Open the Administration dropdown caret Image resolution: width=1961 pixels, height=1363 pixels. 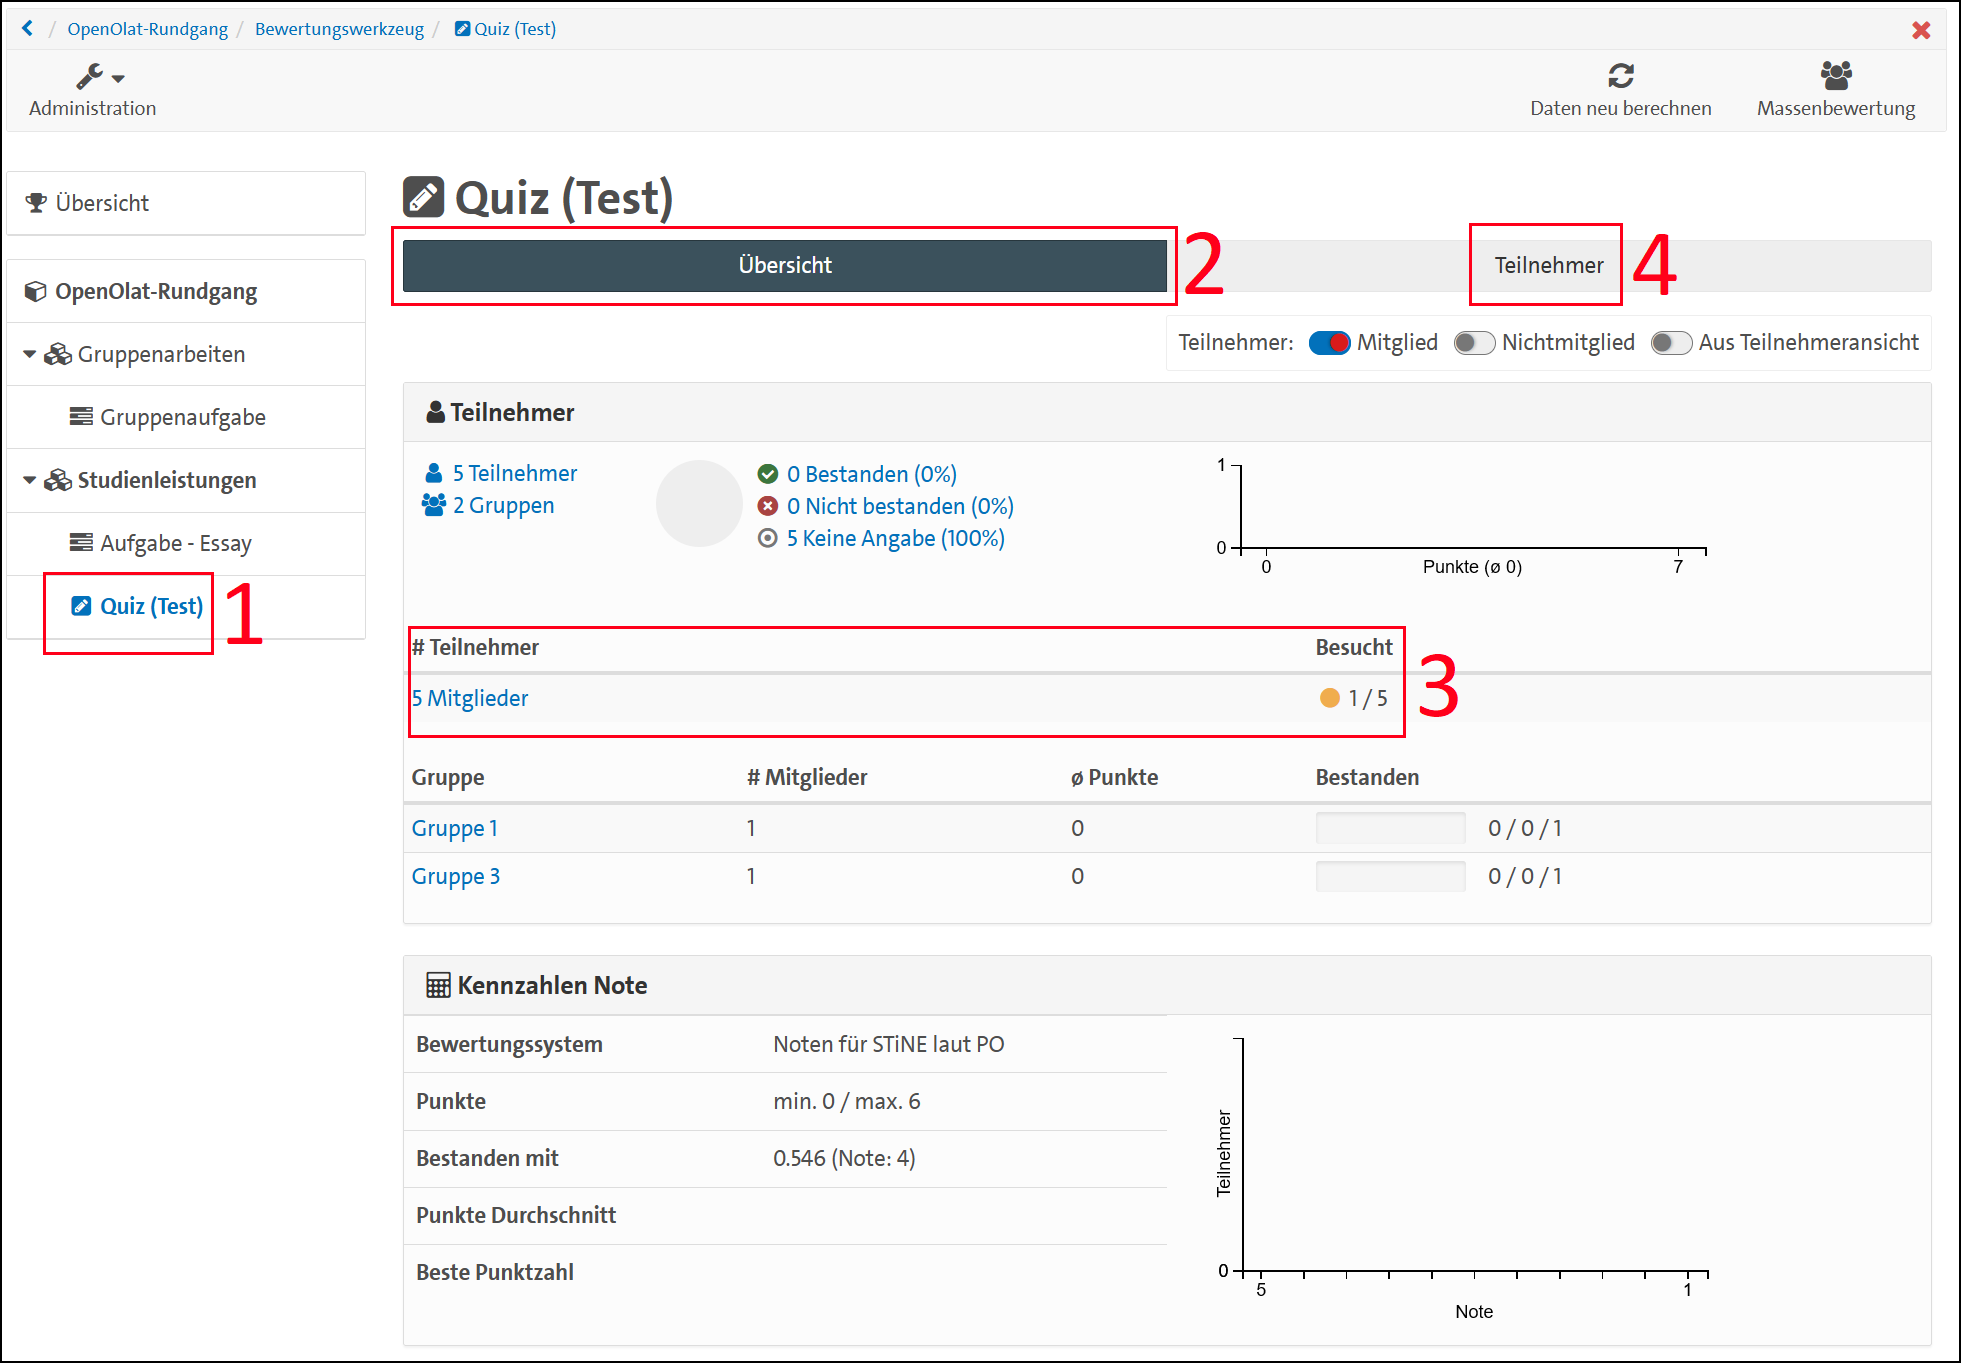[118, 78]
